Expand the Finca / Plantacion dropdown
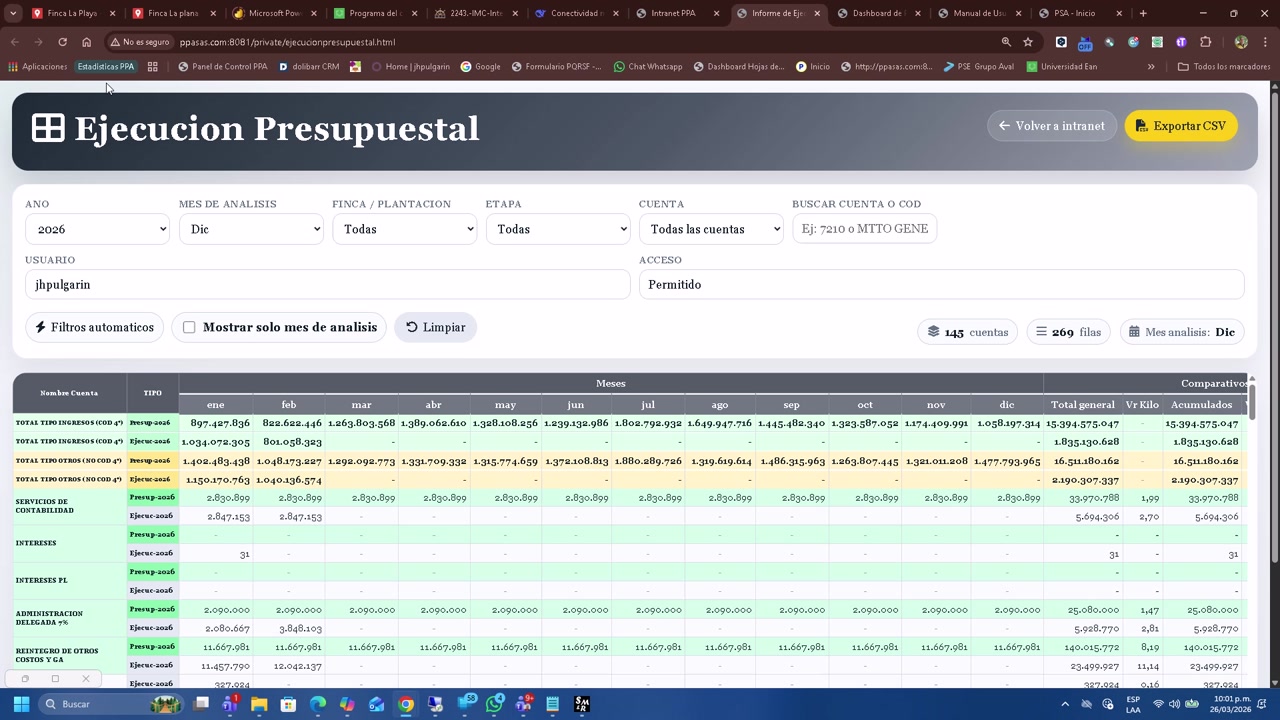1280x720 pixels. 404,229
